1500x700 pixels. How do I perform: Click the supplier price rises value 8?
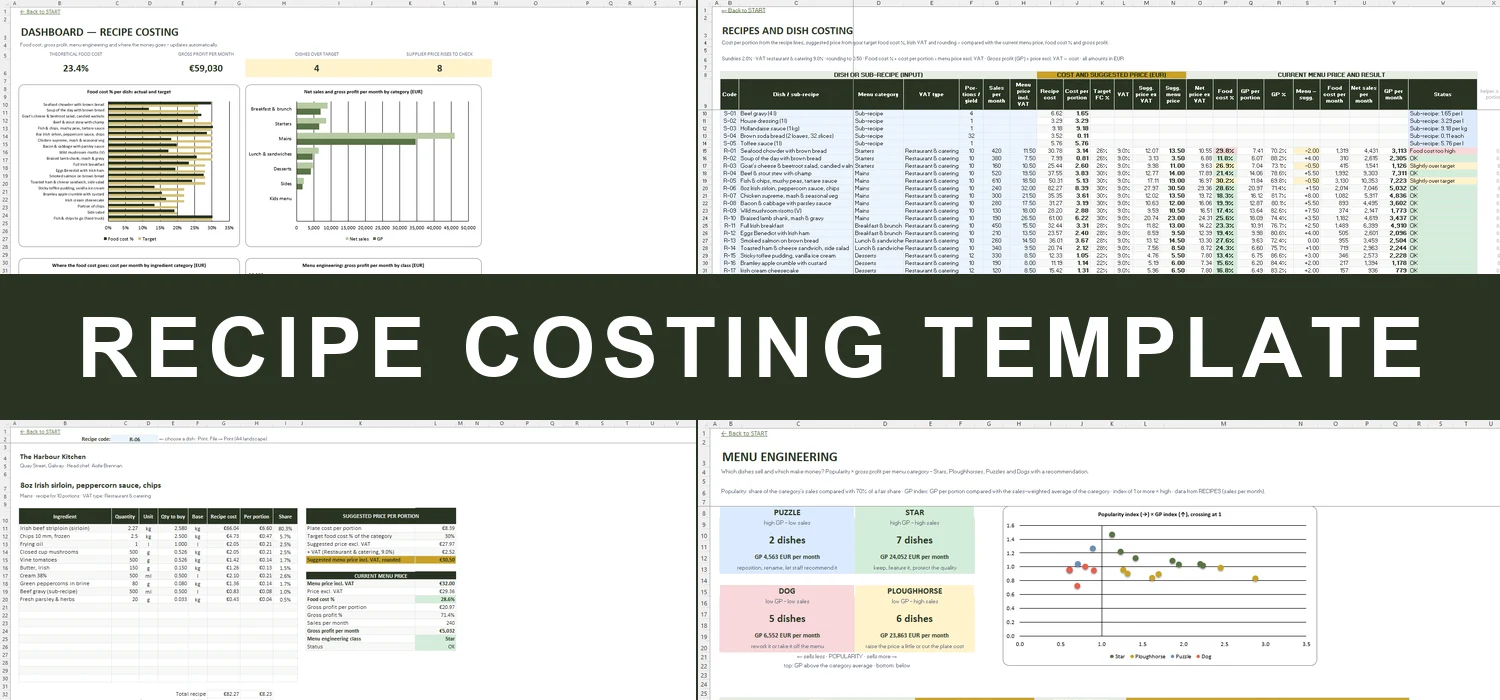tap(439, 69)
